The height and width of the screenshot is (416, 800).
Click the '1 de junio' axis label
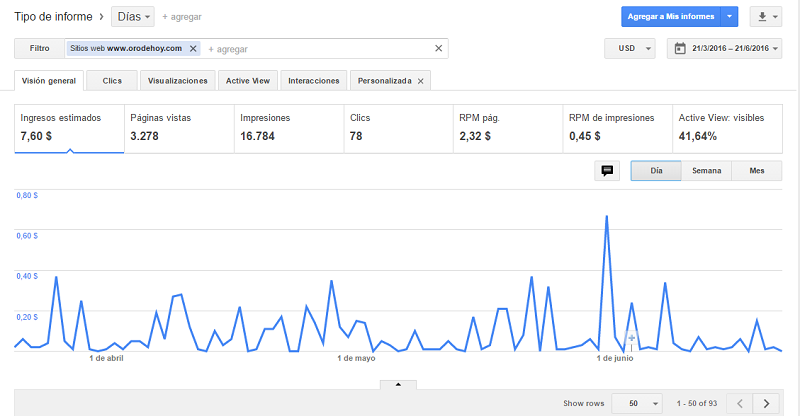[x=615, y=358]
